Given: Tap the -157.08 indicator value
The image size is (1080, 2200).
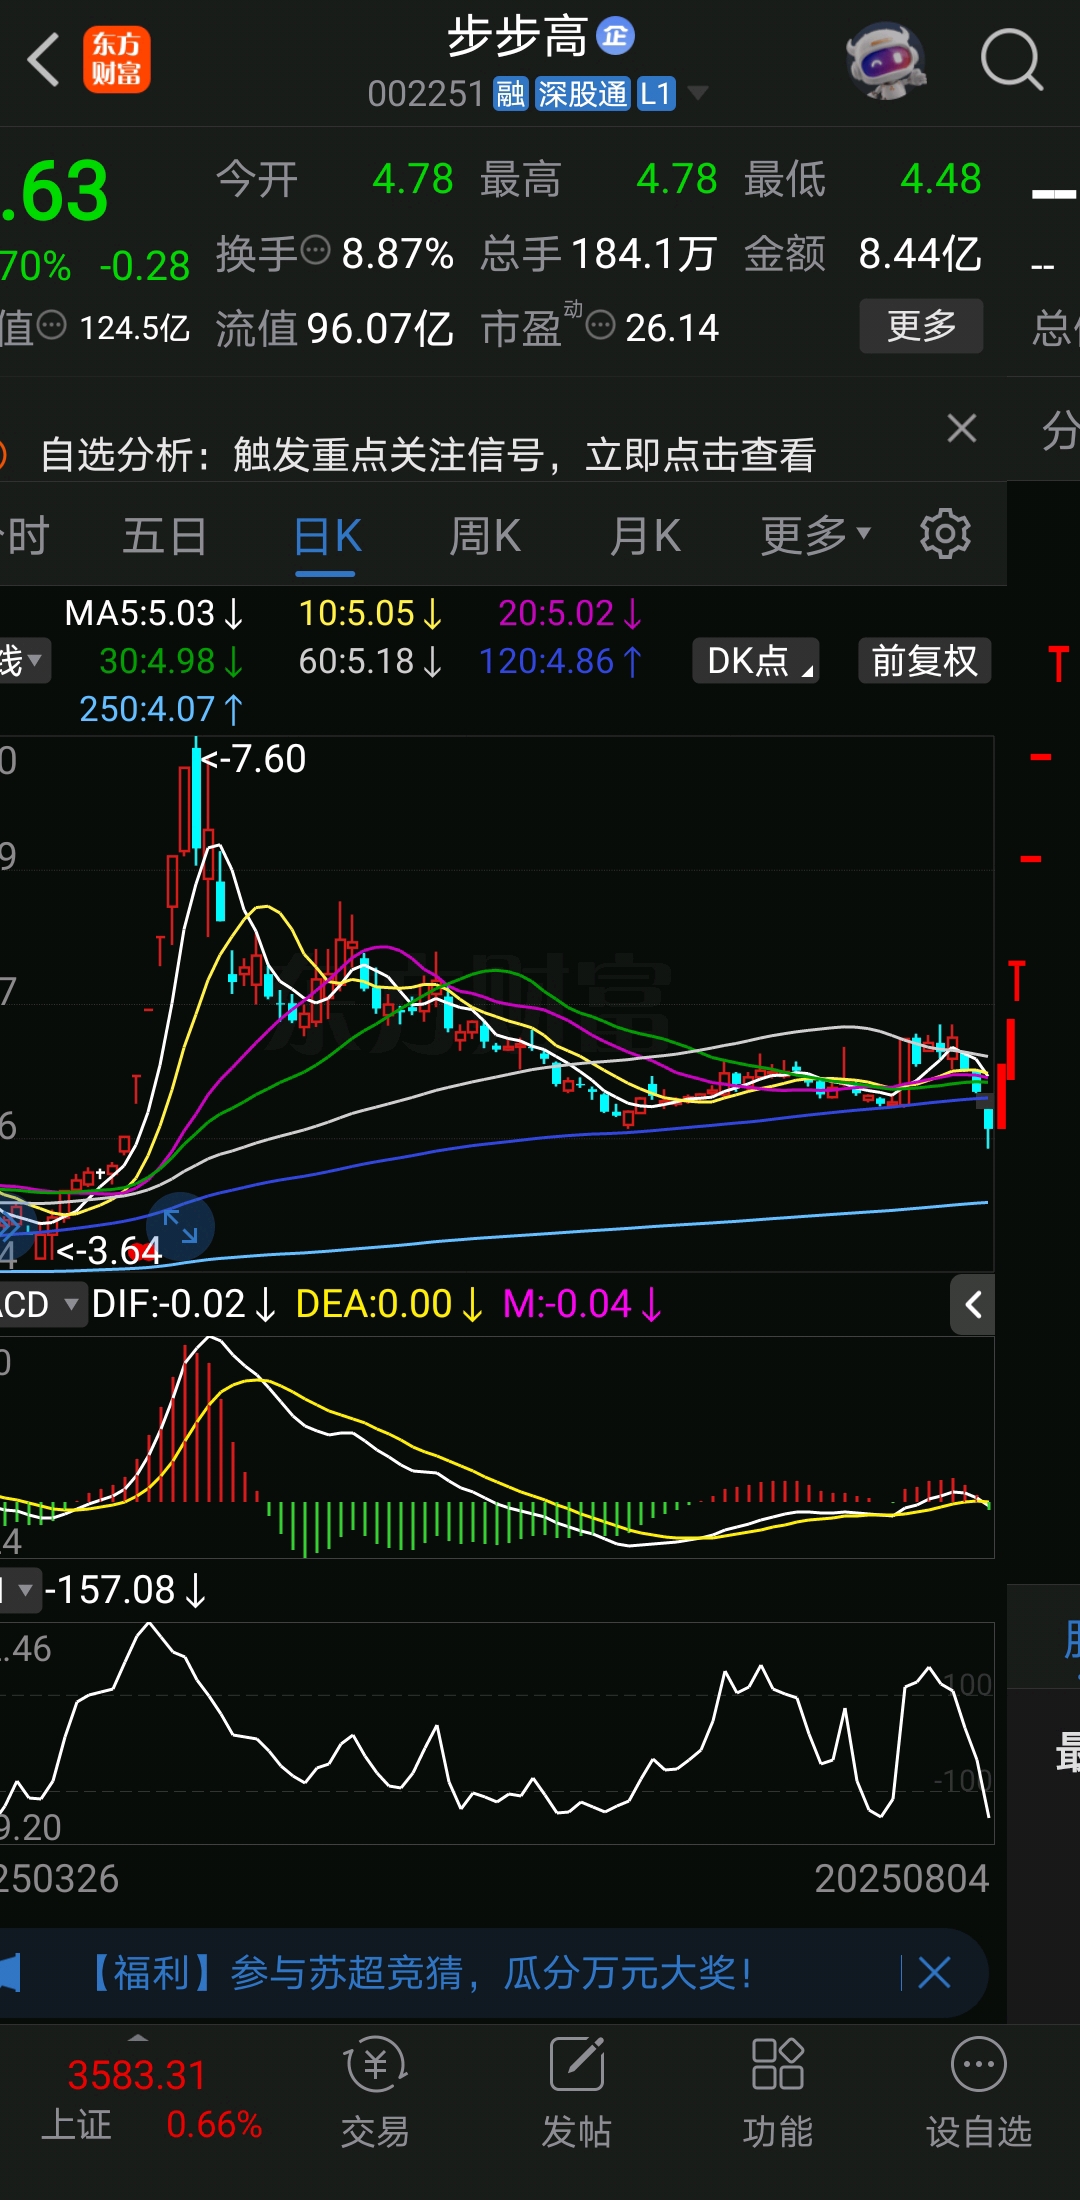Looking at the screenshot, I should (125, 1590).
